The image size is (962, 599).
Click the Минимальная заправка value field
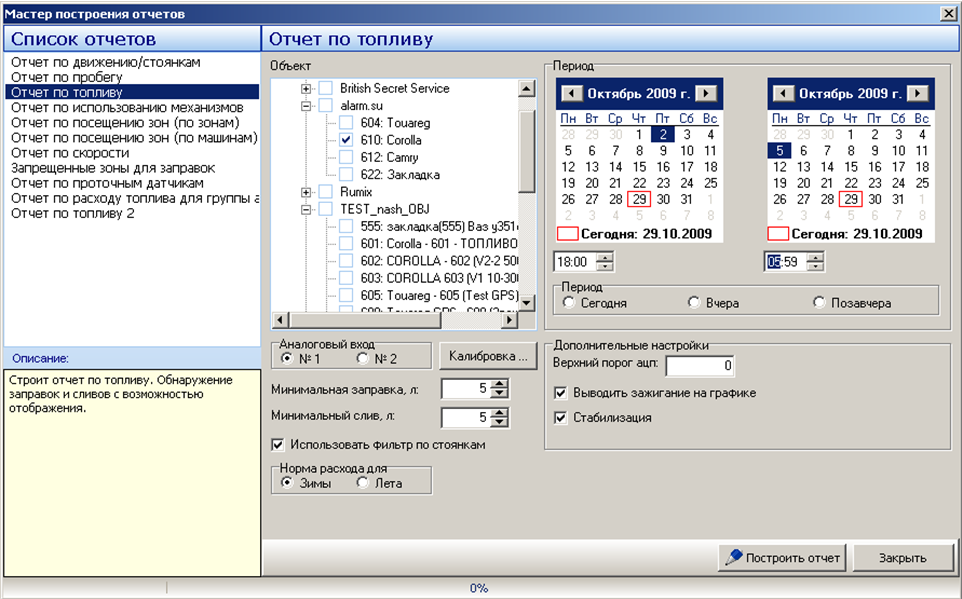pos(466,388)
